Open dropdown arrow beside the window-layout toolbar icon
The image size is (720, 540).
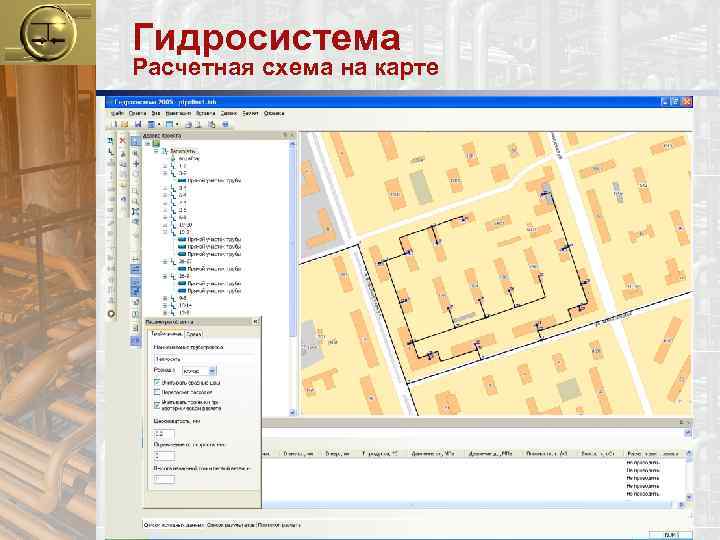click(x=177, y=124)
